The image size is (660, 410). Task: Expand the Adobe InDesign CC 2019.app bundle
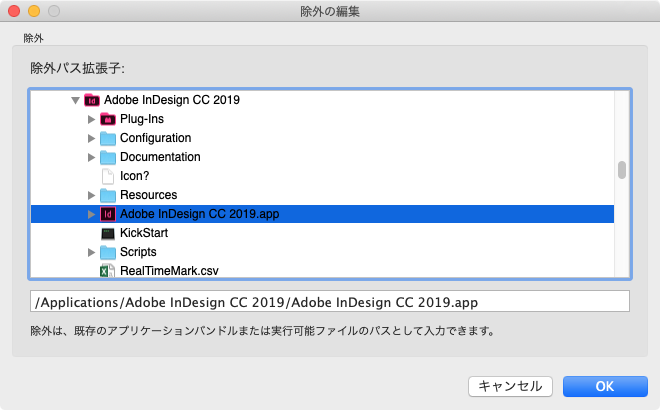coord(91,214)
